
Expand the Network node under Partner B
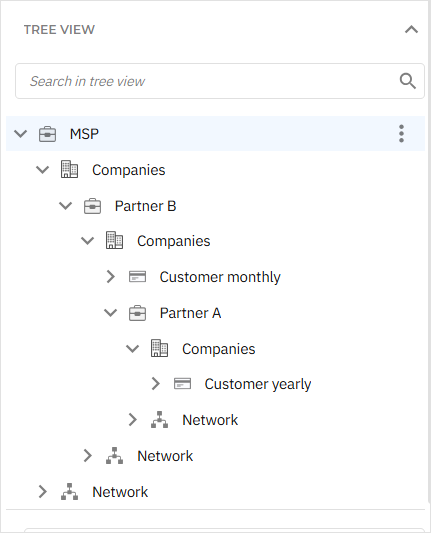pos(88,455)
